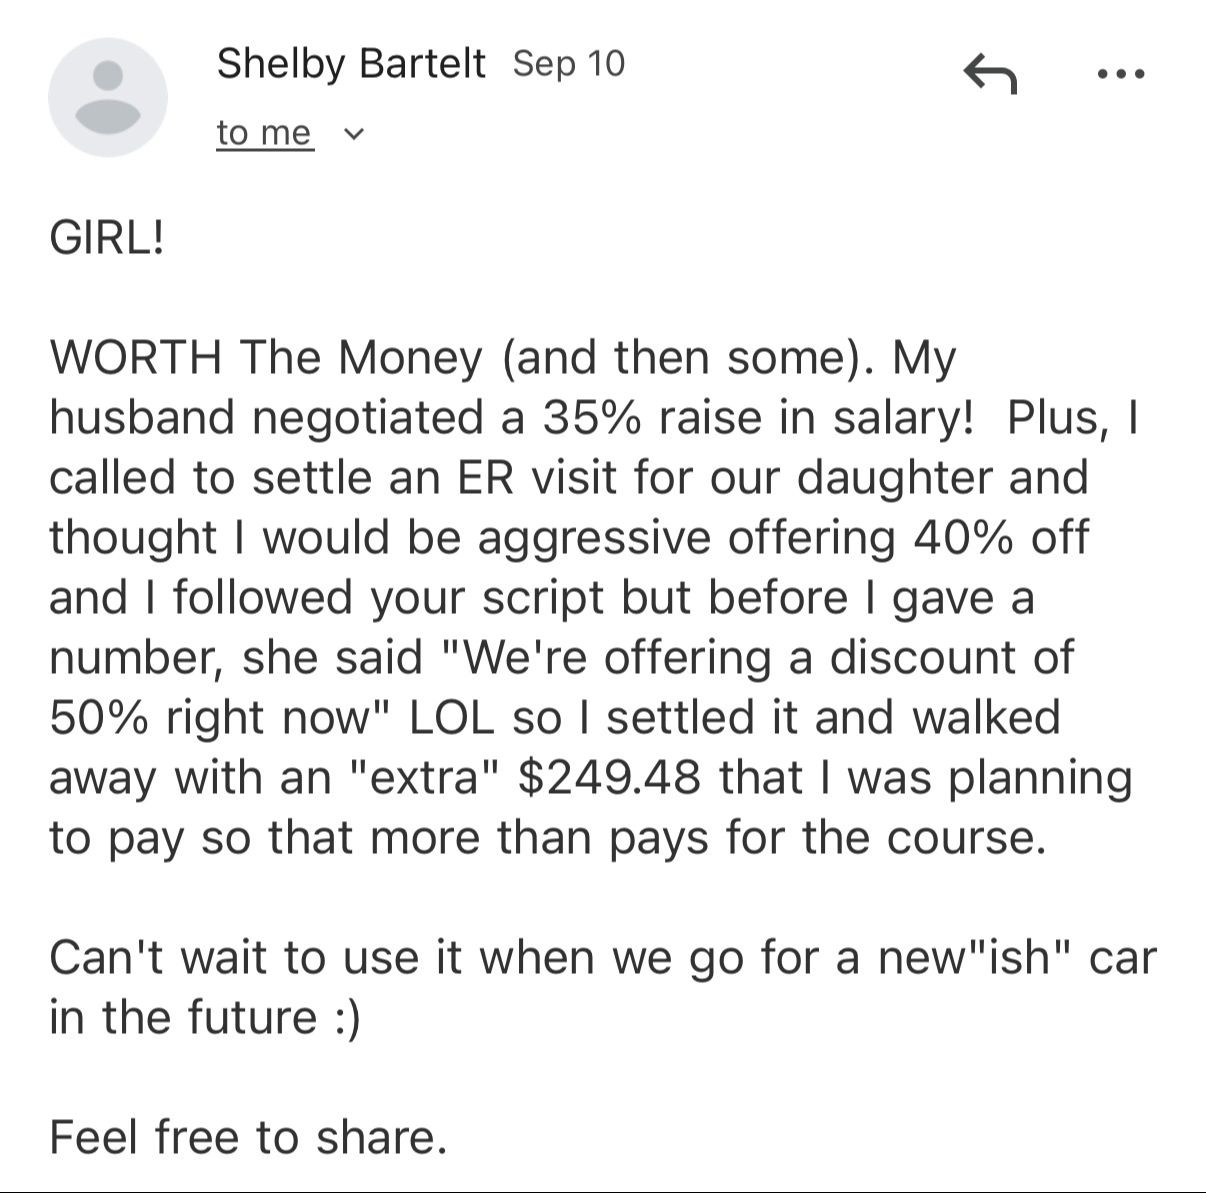
Task: Click the 'GIRL!' greeting line
Action: click(106, 239)
